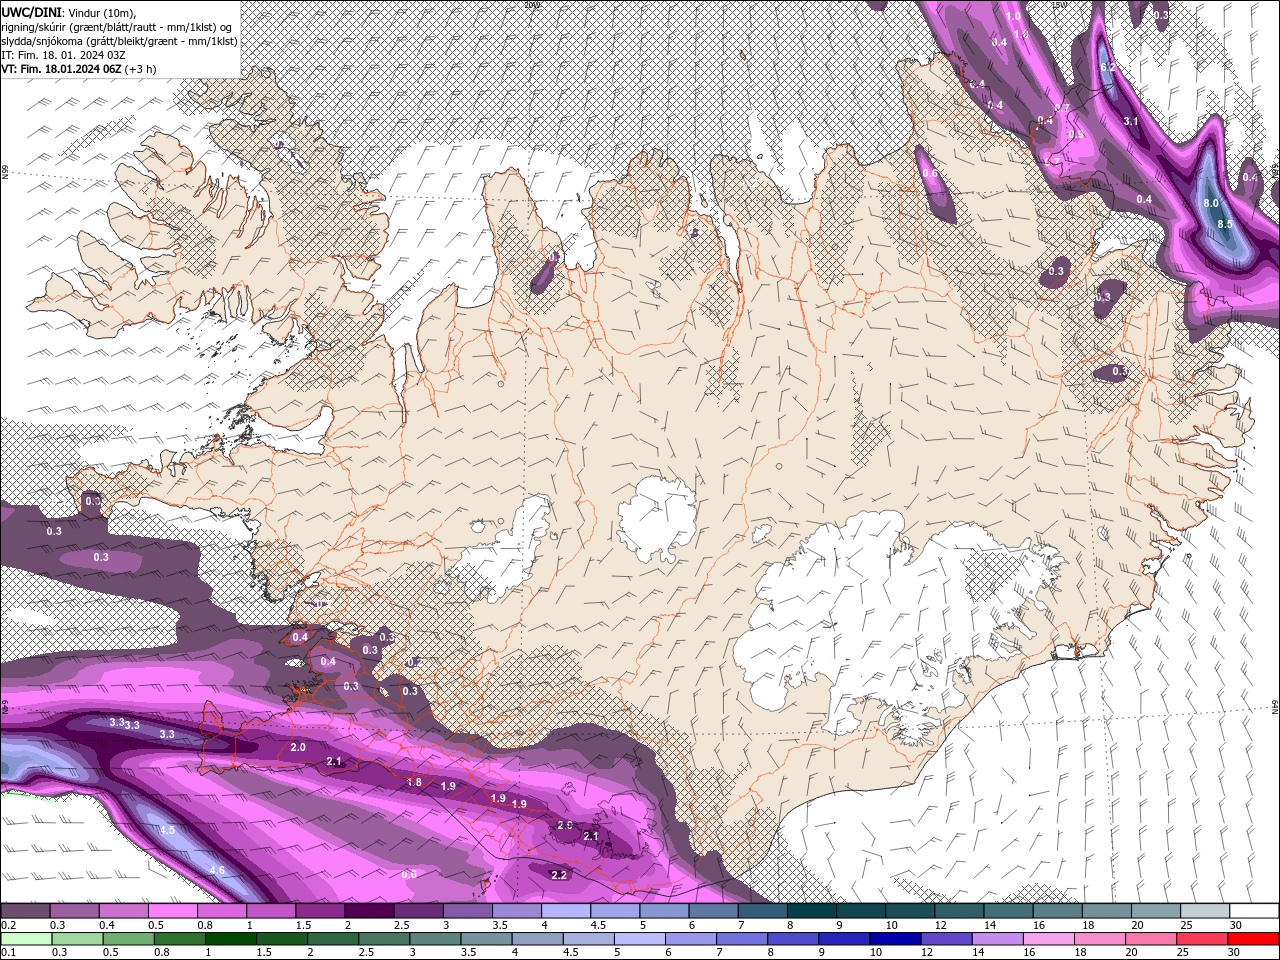The image size is (1280, 960).
Task: Select the 9 swatch in the lower legend row
Action: click(x=845, y=939)
